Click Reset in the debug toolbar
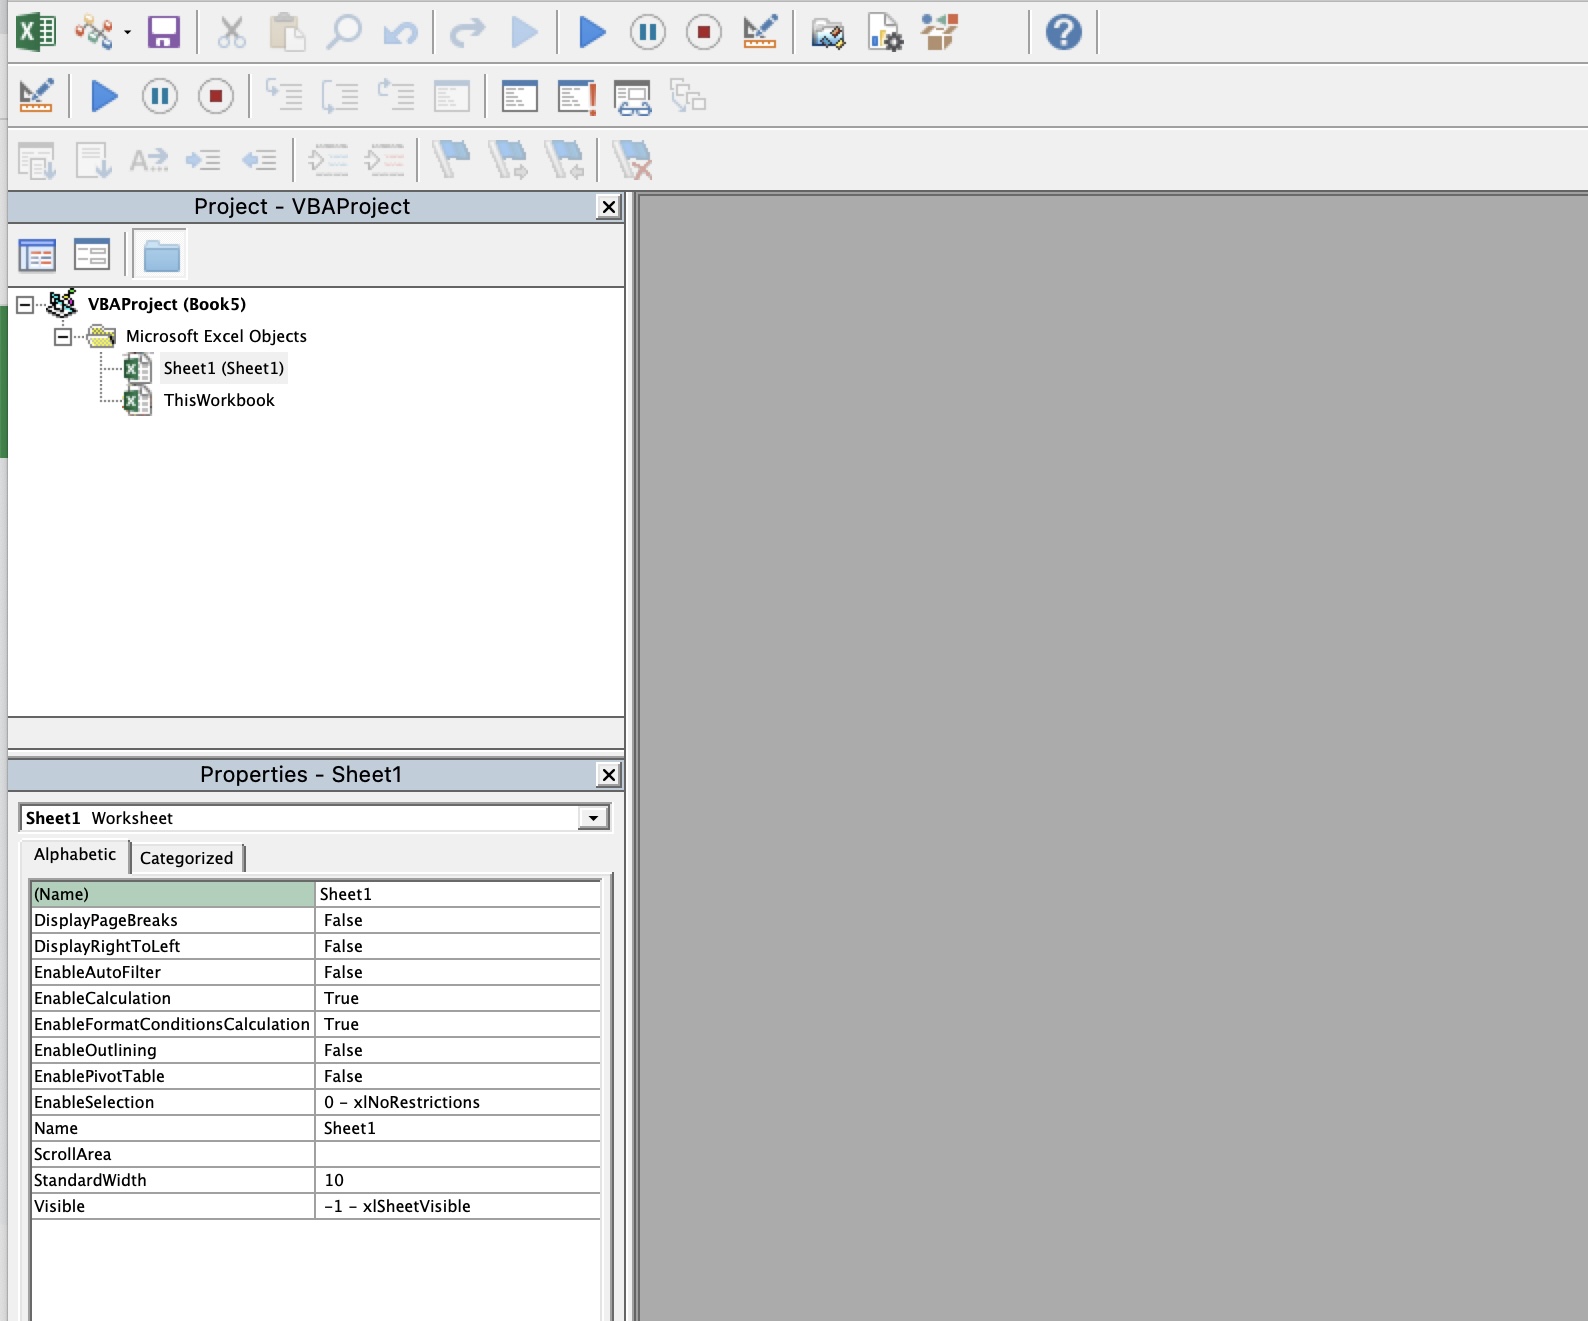The image size is (1588, 1321). tap(216, 96)
